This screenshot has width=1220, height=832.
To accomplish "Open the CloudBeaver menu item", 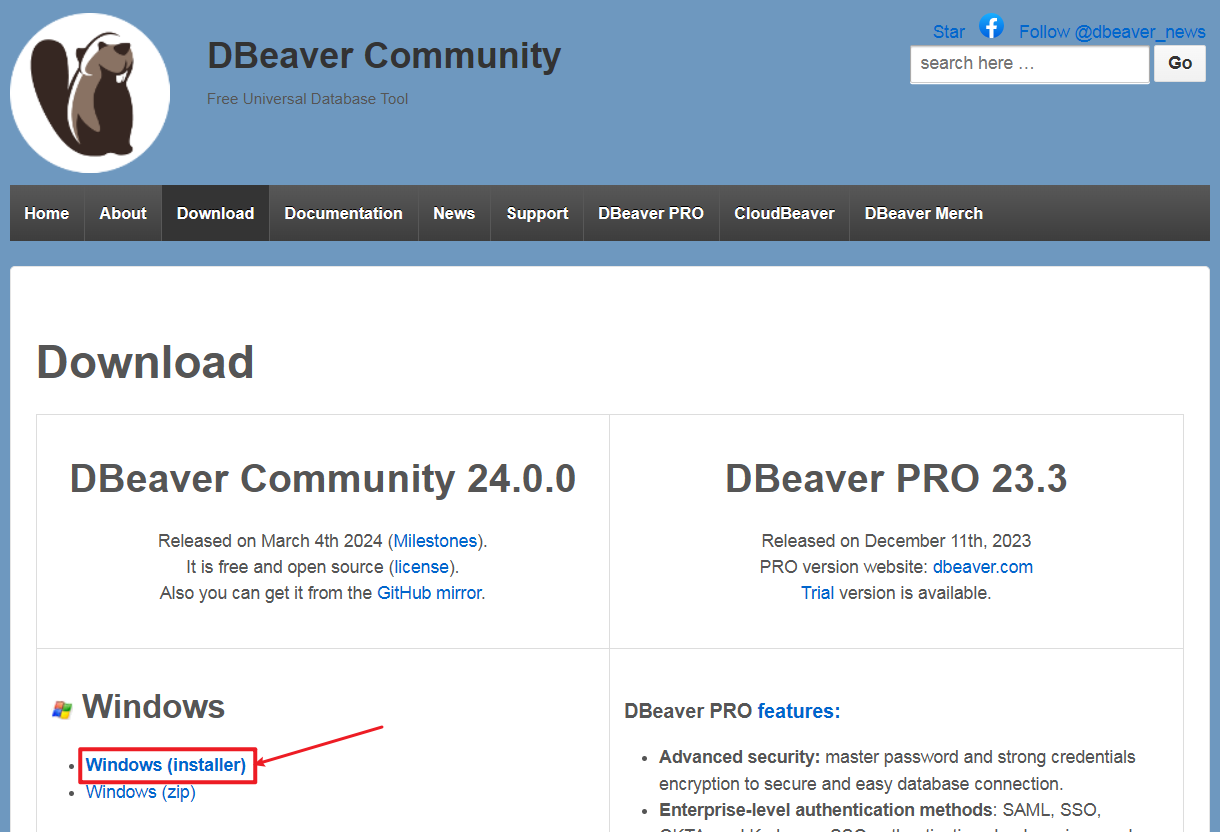I will [x=784, y=213].
